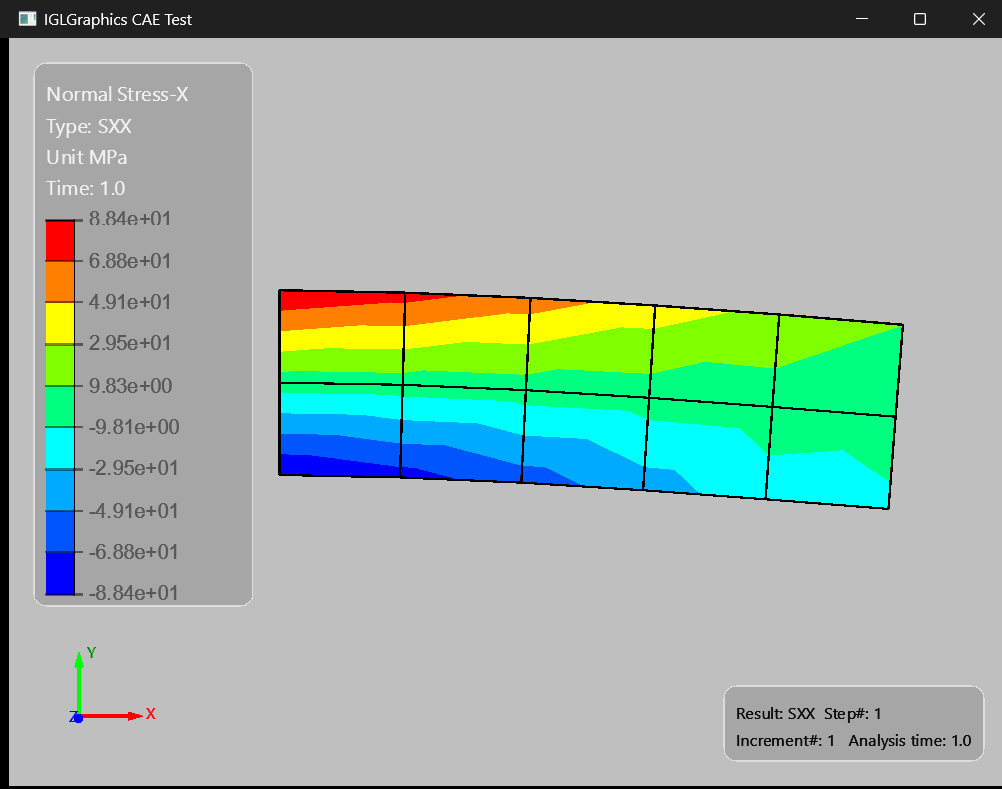This screenshot has width=1002, height=789.
Task: Click the 8.84e+01 maximum legend value
Action: coord(130,219)
